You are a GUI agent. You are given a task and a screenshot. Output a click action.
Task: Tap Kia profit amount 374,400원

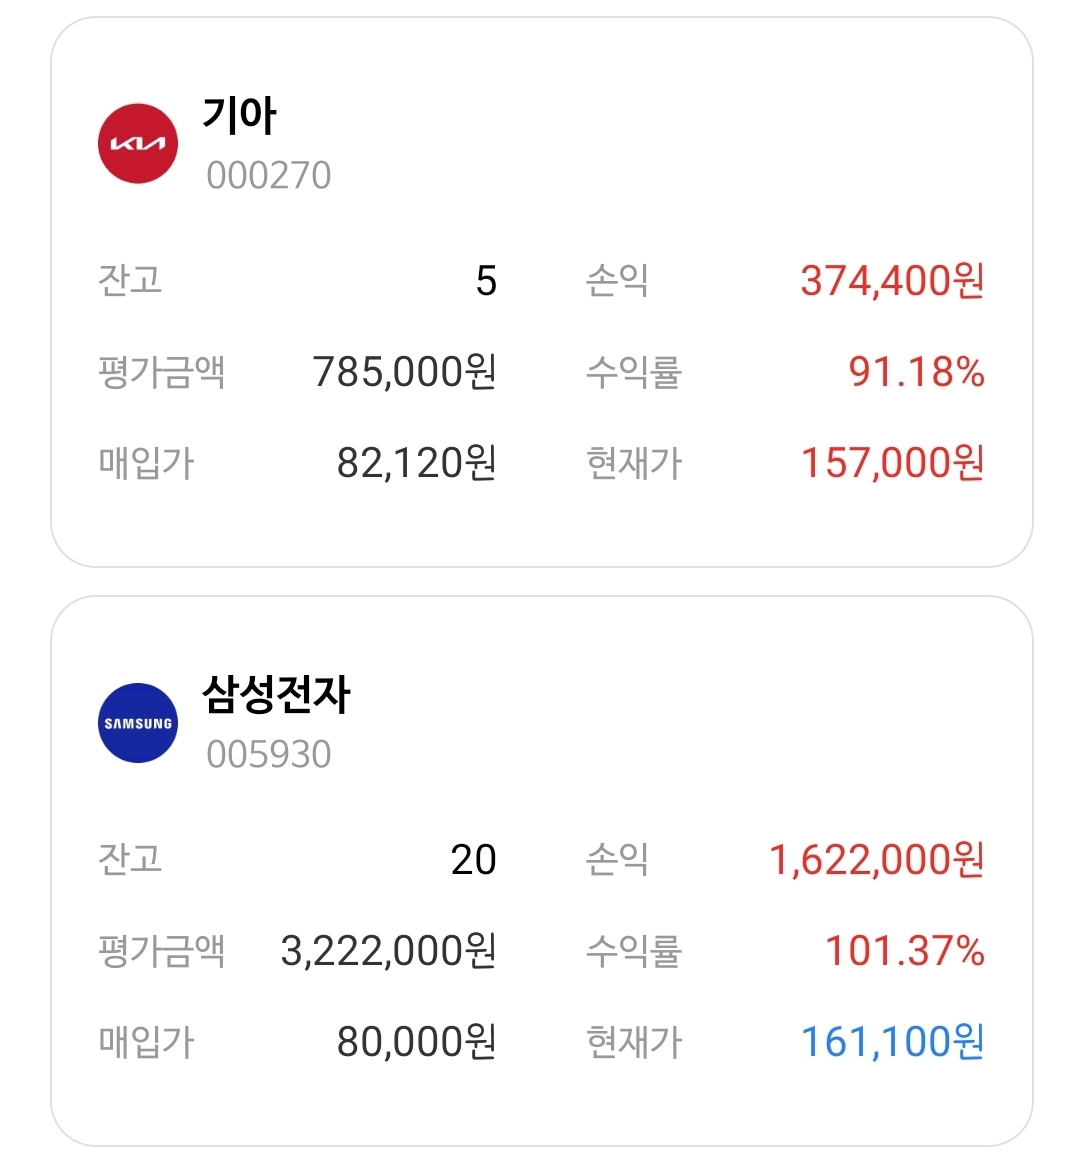tap(892, 281)
